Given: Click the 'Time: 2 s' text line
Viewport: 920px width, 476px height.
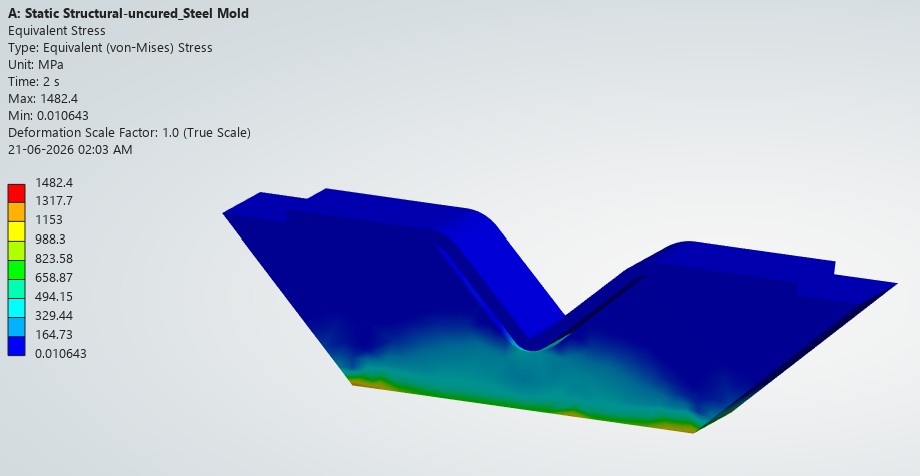Looking at the screenshot, I should pos(34,82).
